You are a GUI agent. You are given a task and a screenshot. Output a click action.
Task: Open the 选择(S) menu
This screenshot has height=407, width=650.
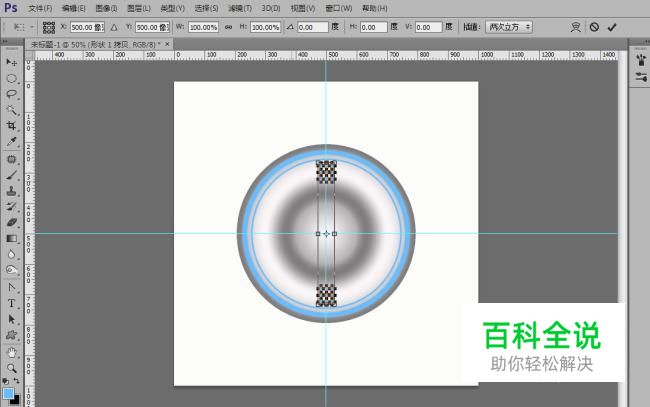[x=206, y=8]
